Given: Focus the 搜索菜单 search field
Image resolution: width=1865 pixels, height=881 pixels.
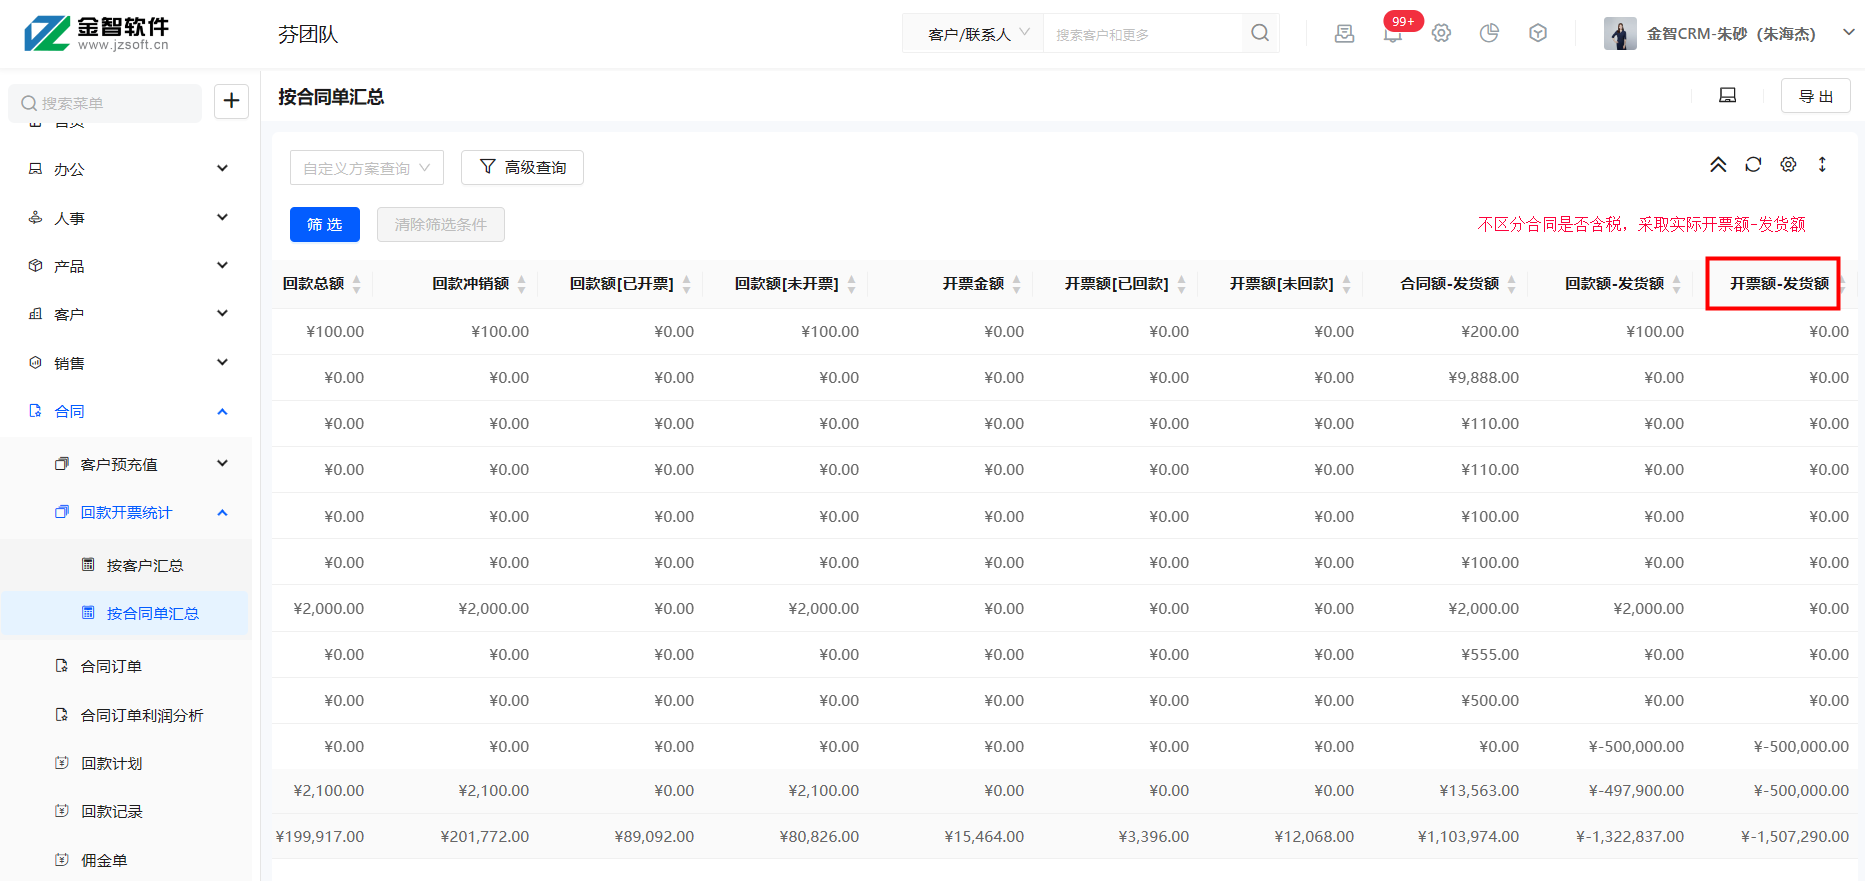Looking at the screenshot, I should tap(105, 103).
